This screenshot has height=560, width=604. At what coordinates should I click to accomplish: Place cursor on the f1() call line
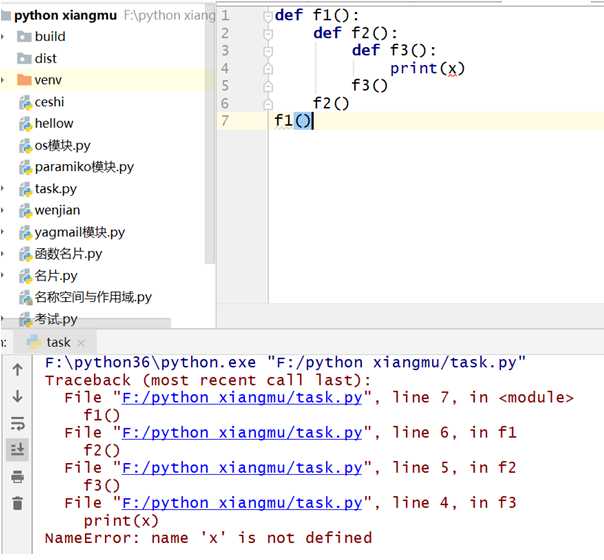click(293, 121)
